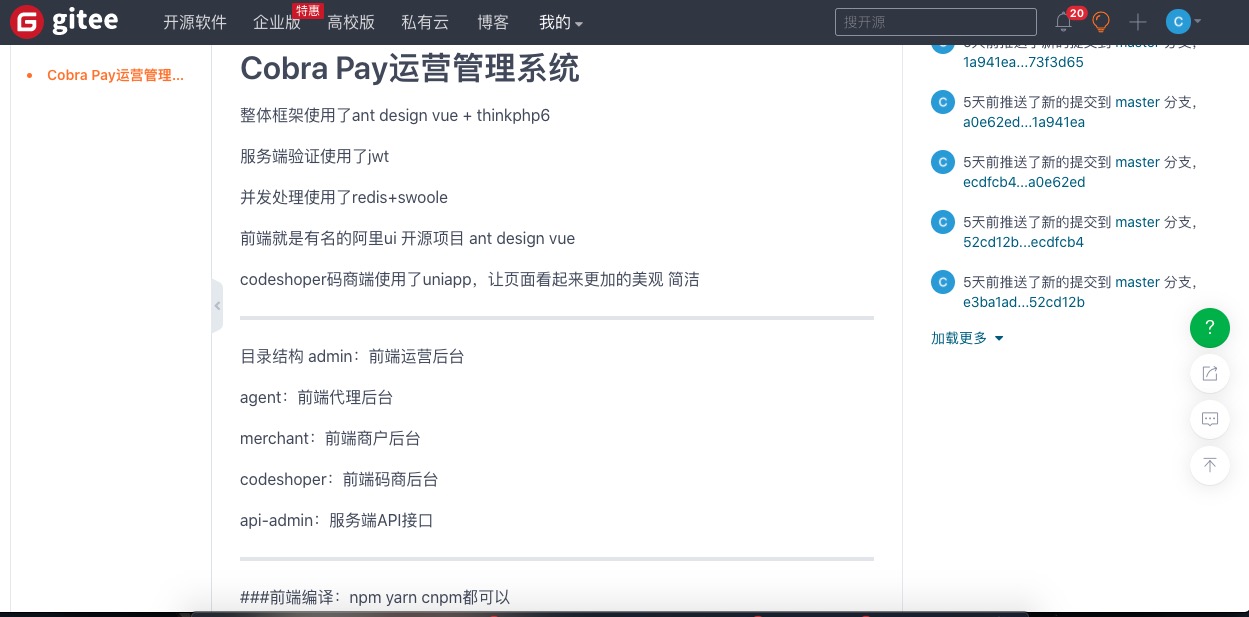Image resolution: width=1249 pixels, height=617 pixels.
Task: Select the 开源软件 menu item
Action: (194, 22)
